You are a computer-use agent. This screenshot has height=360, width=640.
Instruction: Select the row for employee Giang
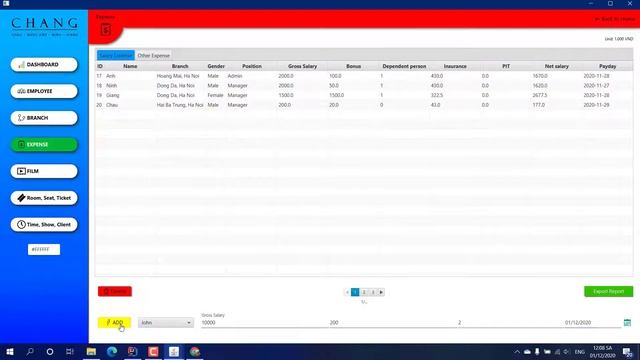tap(364, 95)
